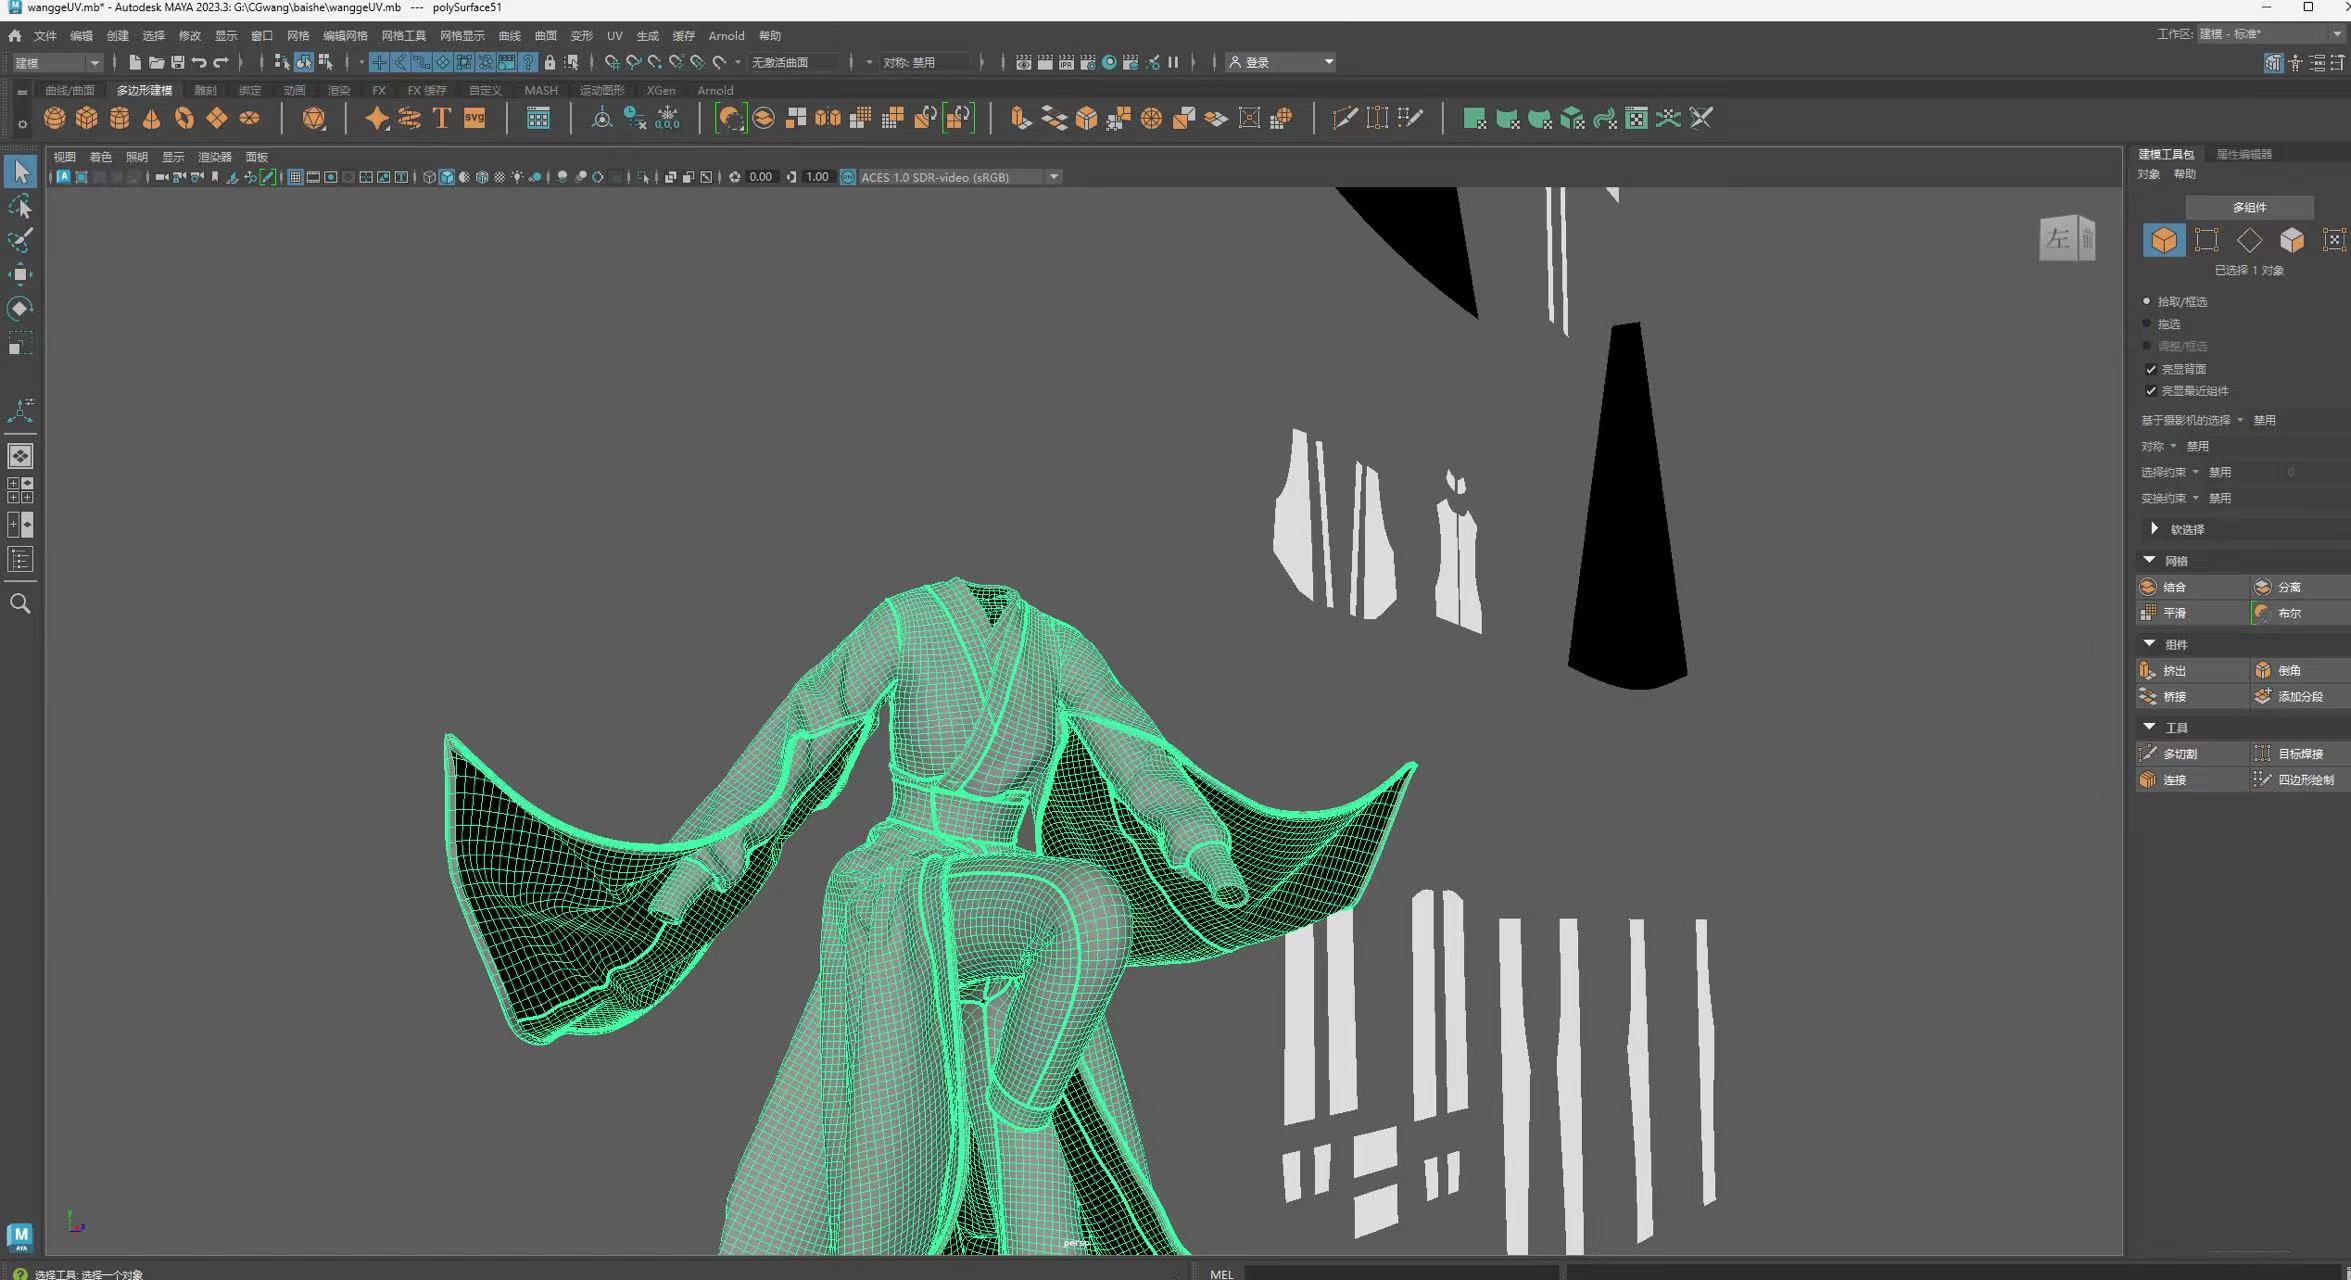The width and height of the screenshot is (2351, 1280).
Task: Toggle the 亮显最近组件 checkbox
Action: 2151,391
